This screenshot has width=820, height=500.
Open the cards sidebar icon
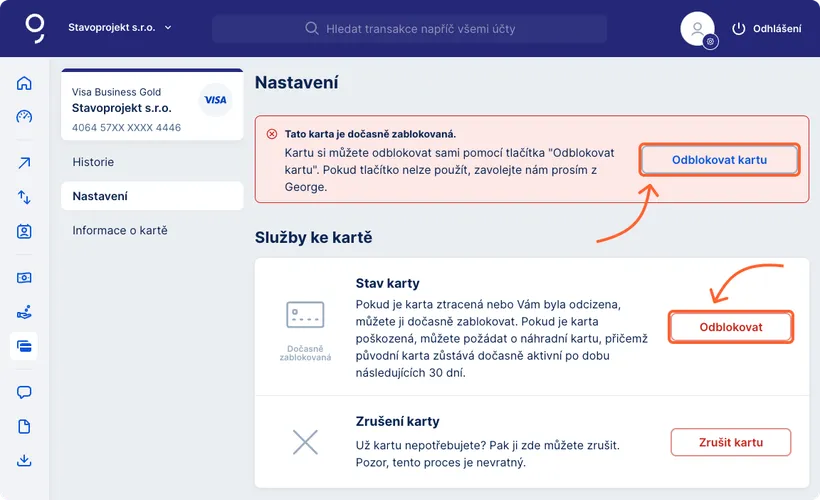(x=24, y=346)
